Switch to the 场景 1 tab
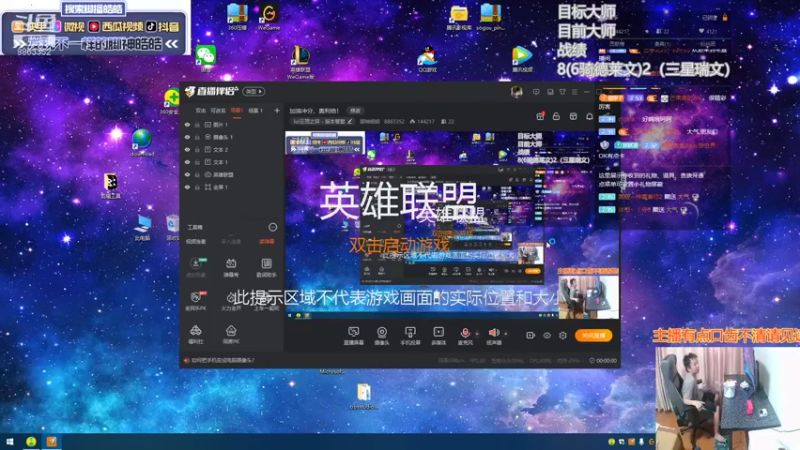The image size is (800, 450). tap(255, 110)
